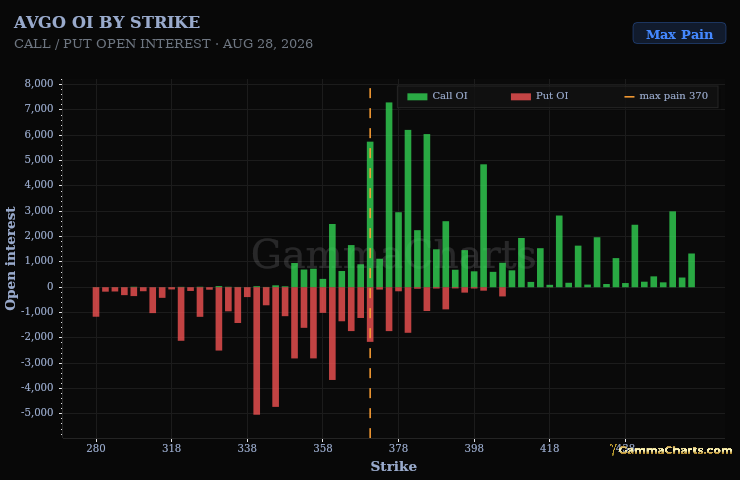
Task: Click the 318 strike axis label
Action: [171, 448]
